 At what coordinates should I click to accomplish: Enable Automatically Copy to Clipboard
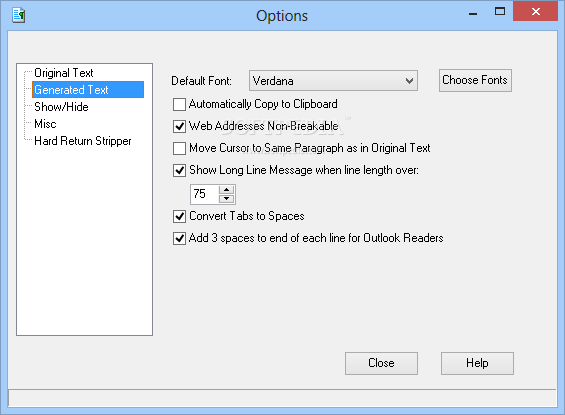tap(179, 104)
